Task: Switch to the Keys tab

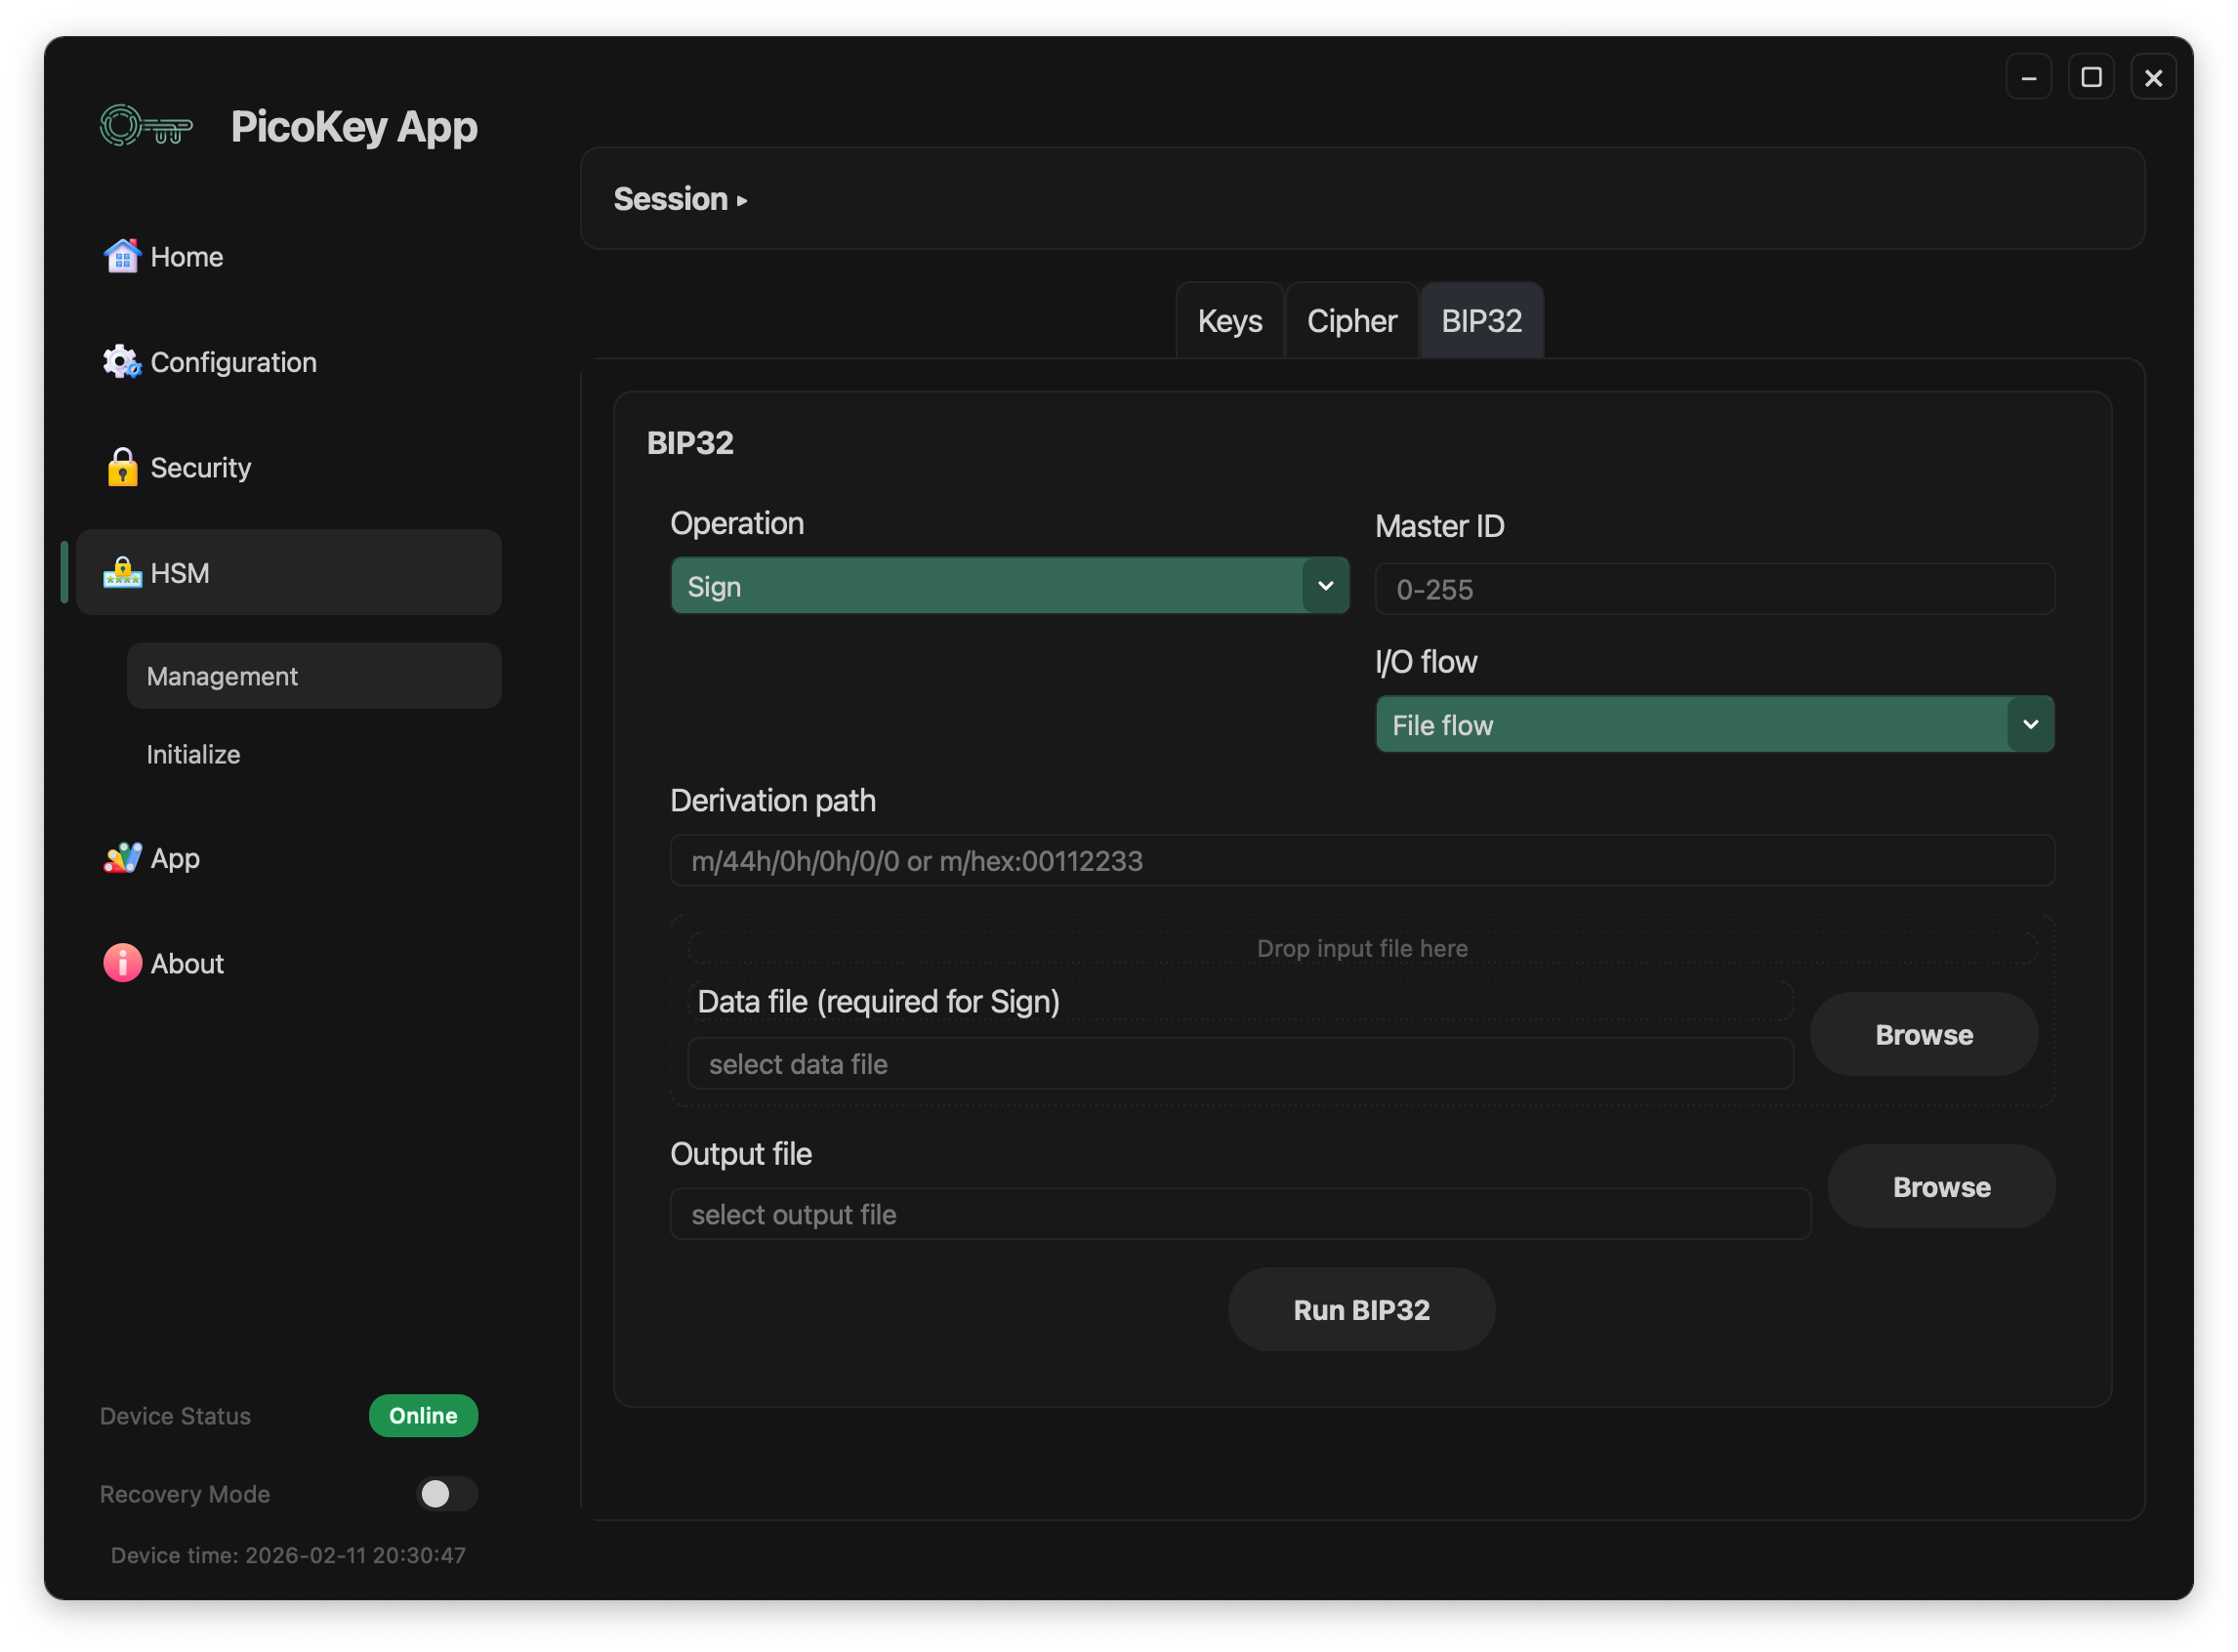Action: 1229,321
